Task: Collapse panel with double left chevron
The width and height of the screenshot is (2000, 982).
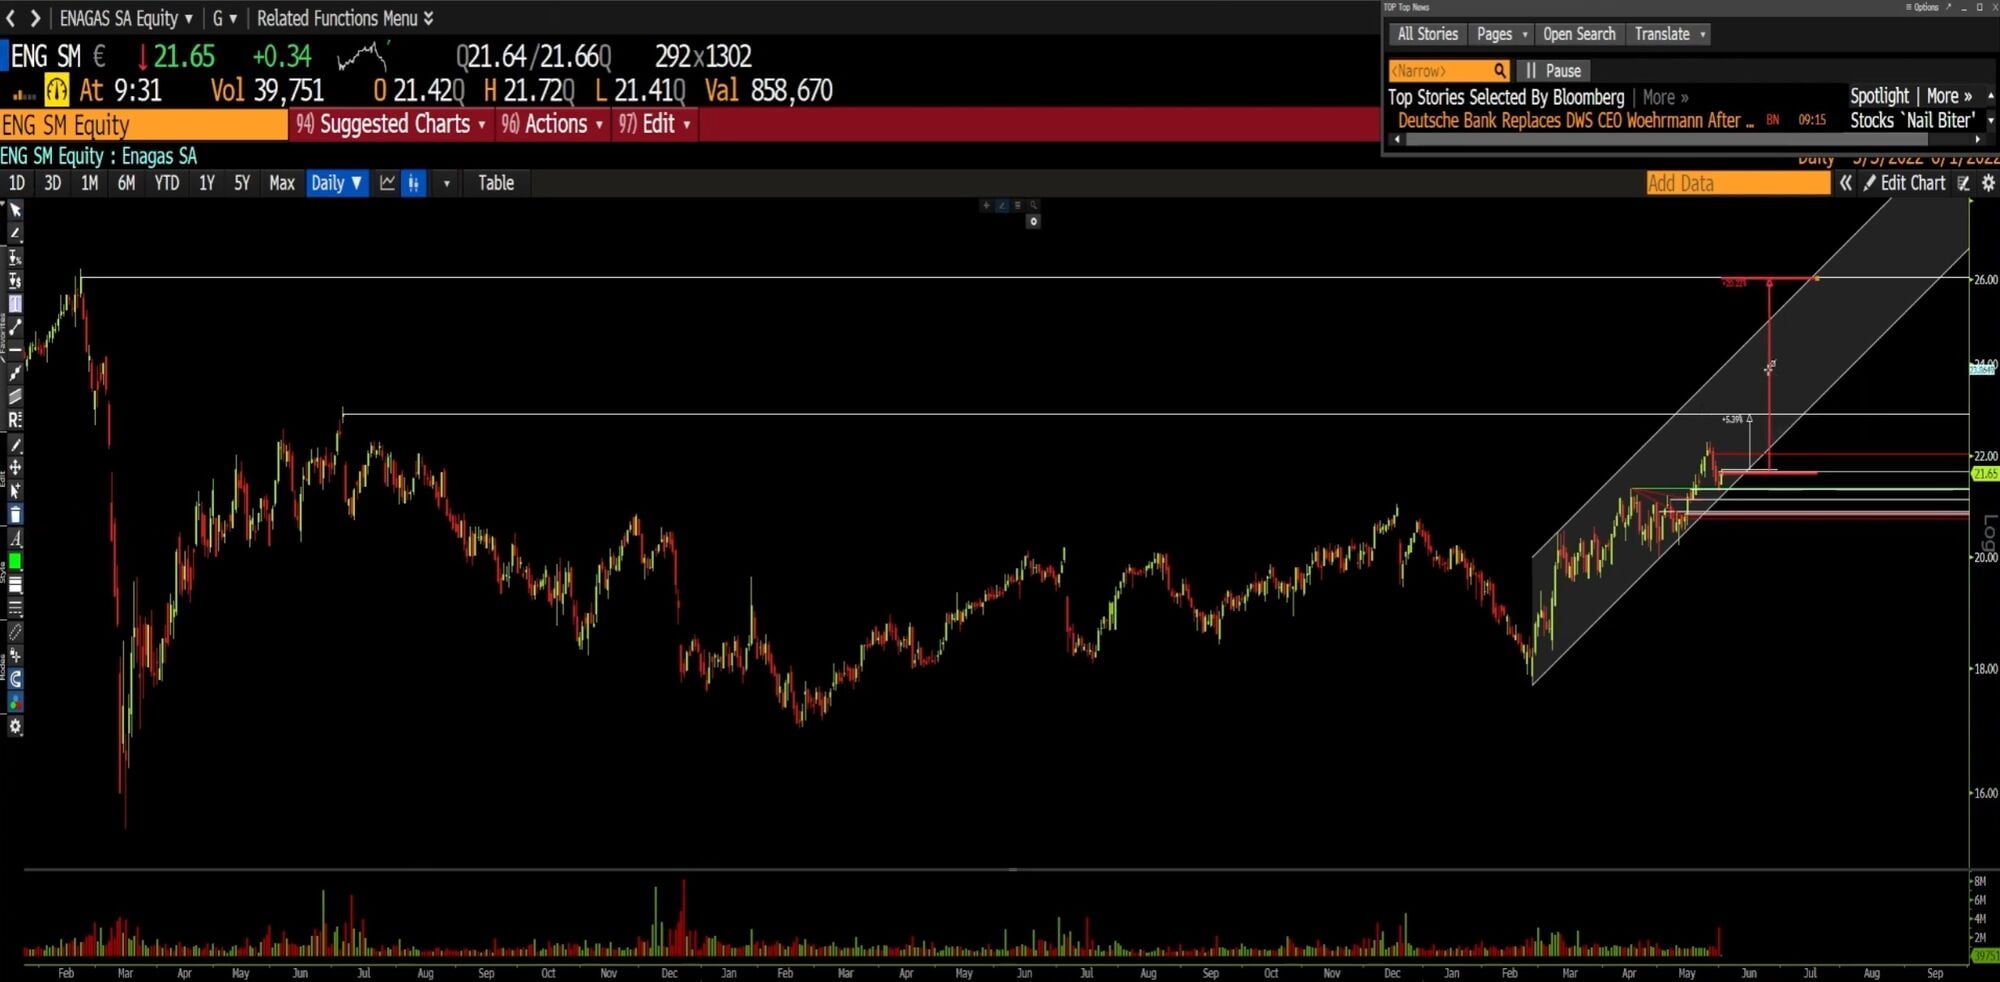Action: coord(1846,183)
